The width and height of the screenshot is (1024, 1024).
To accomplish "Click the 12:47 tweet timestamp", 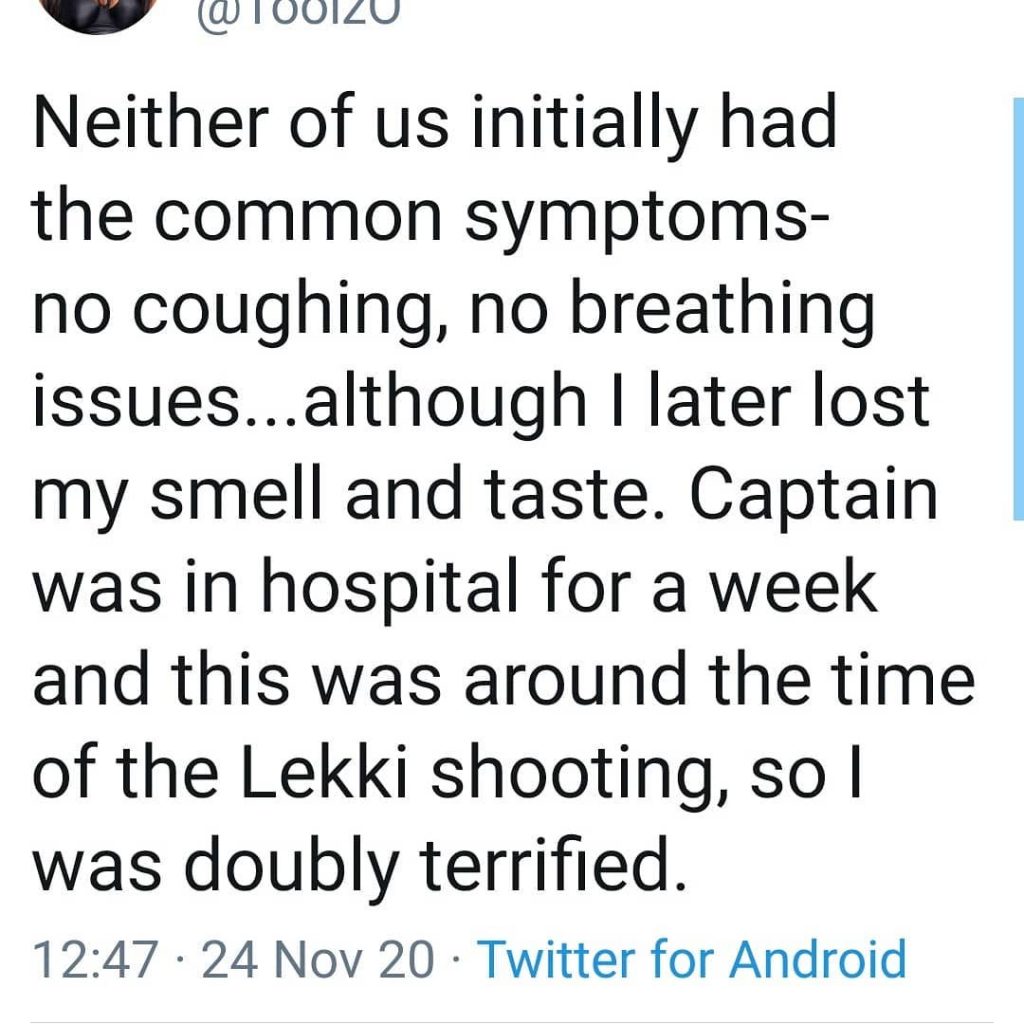I will [95, 959].
